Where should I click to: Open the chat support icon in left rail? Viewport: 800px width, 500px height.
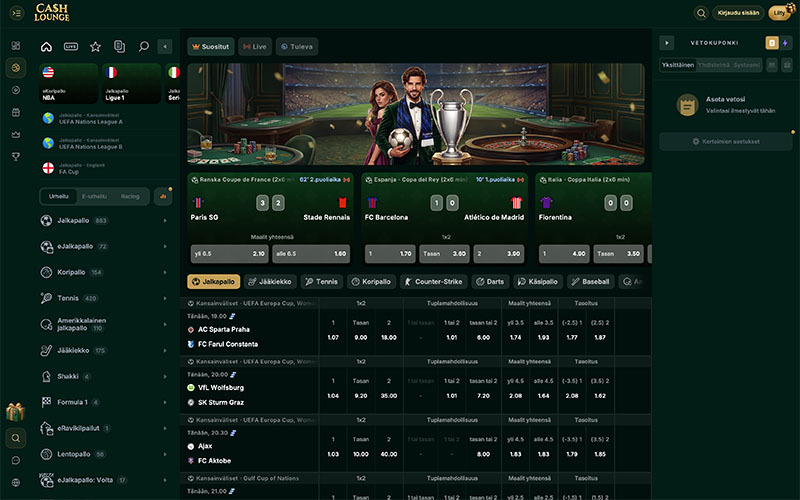[16, 460]
